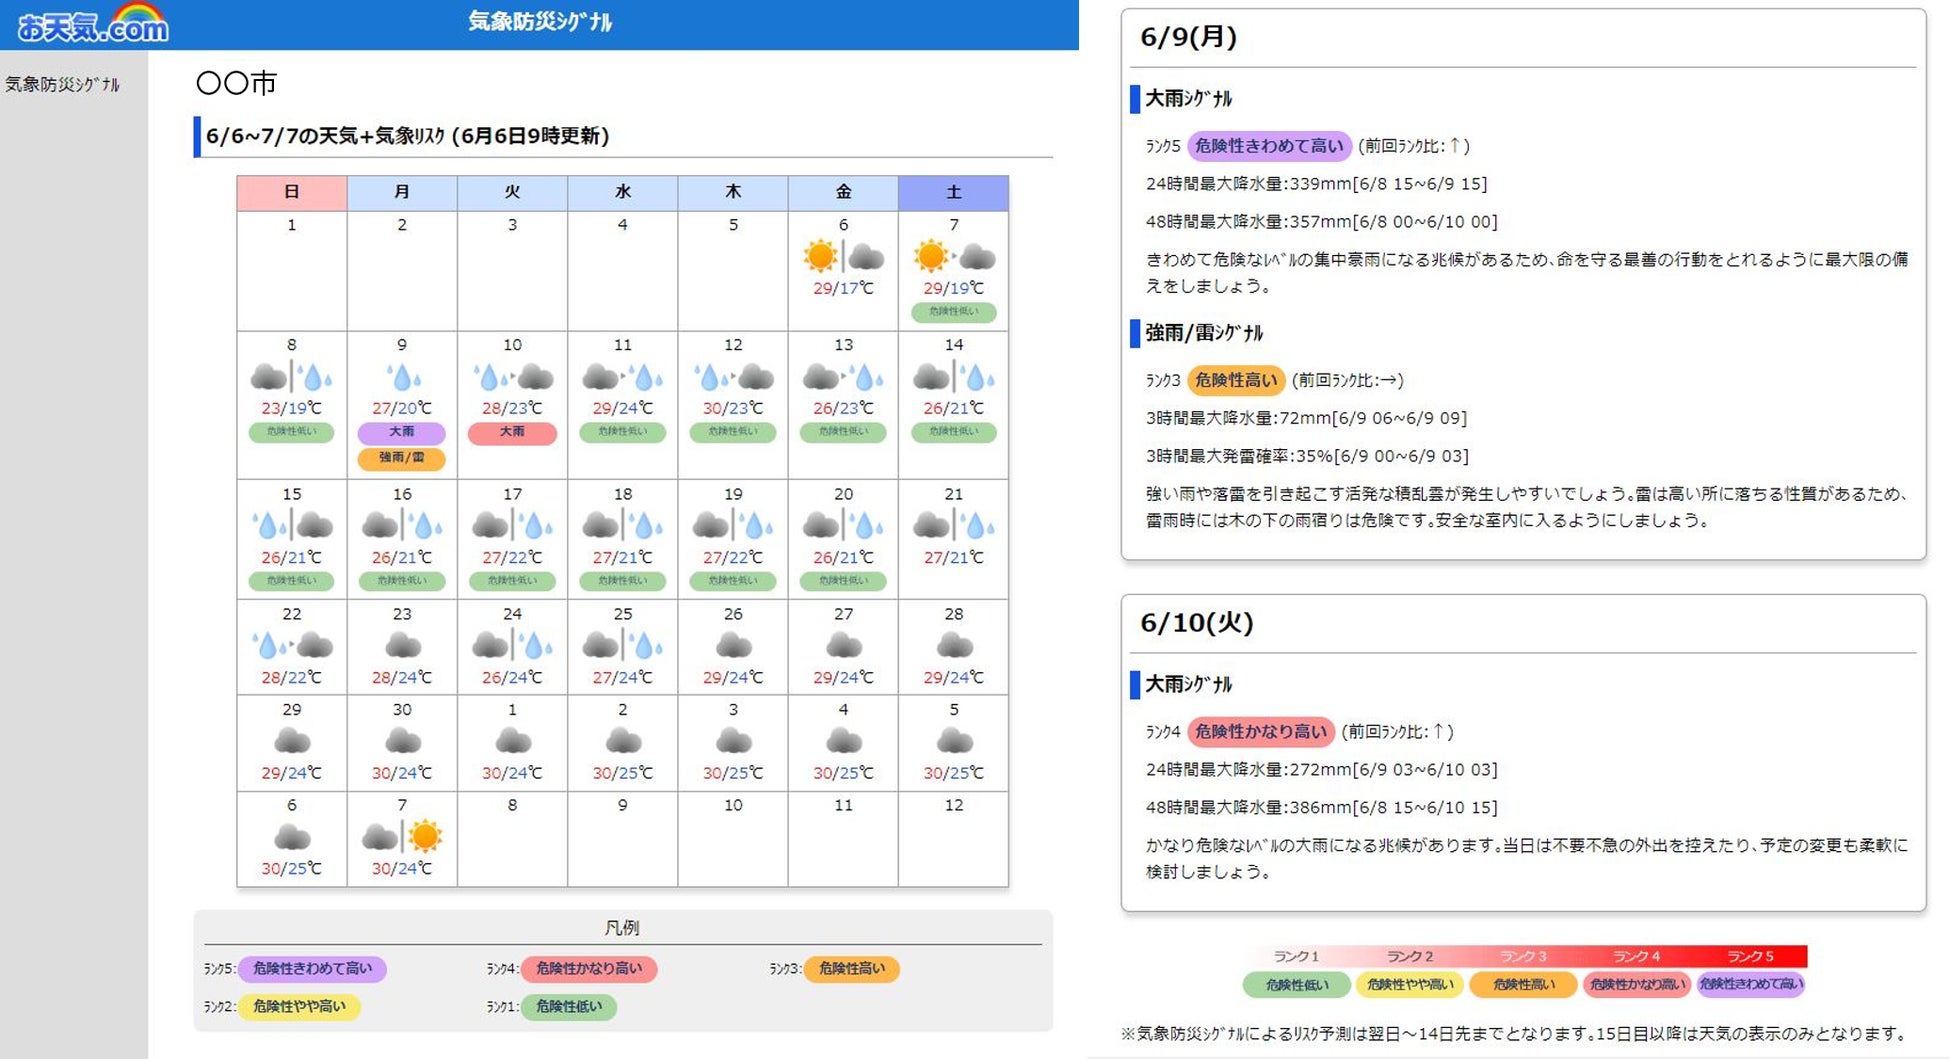Click the green 危険性低い badge on June 7

pyautogui.click(x=954, y=312)
